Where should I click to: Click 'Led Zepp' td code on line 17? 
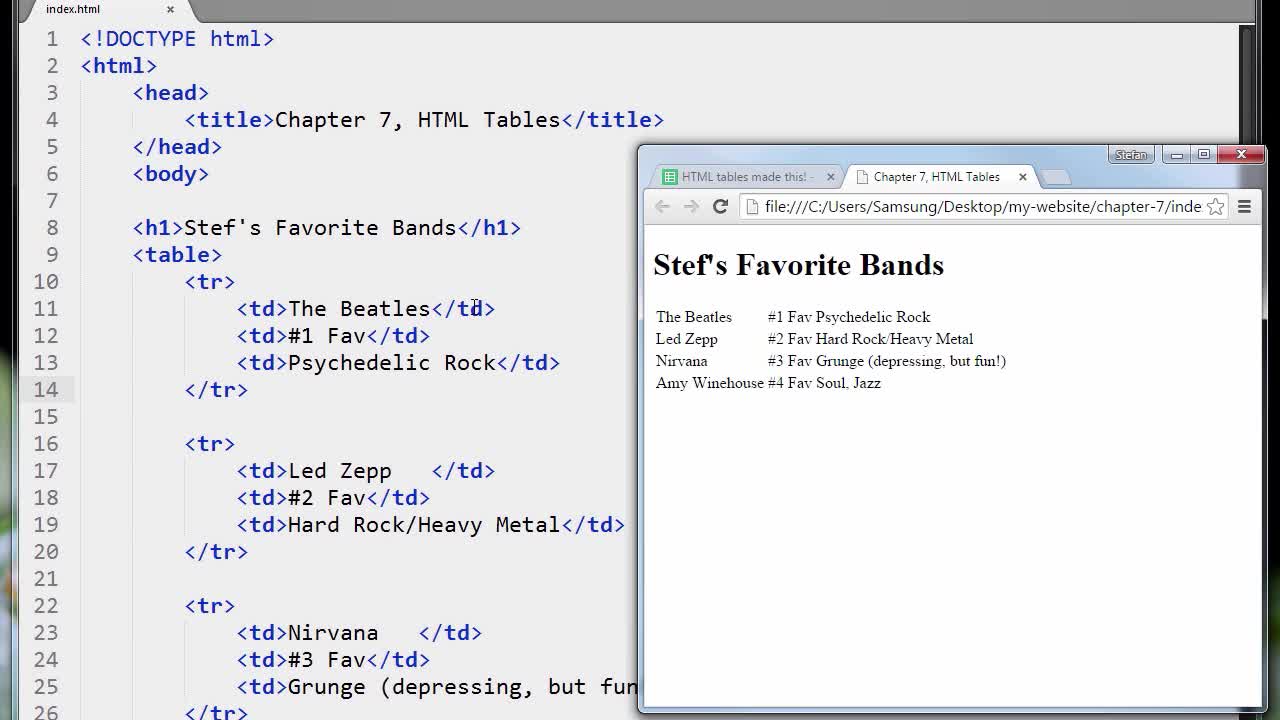click(365, 470)
